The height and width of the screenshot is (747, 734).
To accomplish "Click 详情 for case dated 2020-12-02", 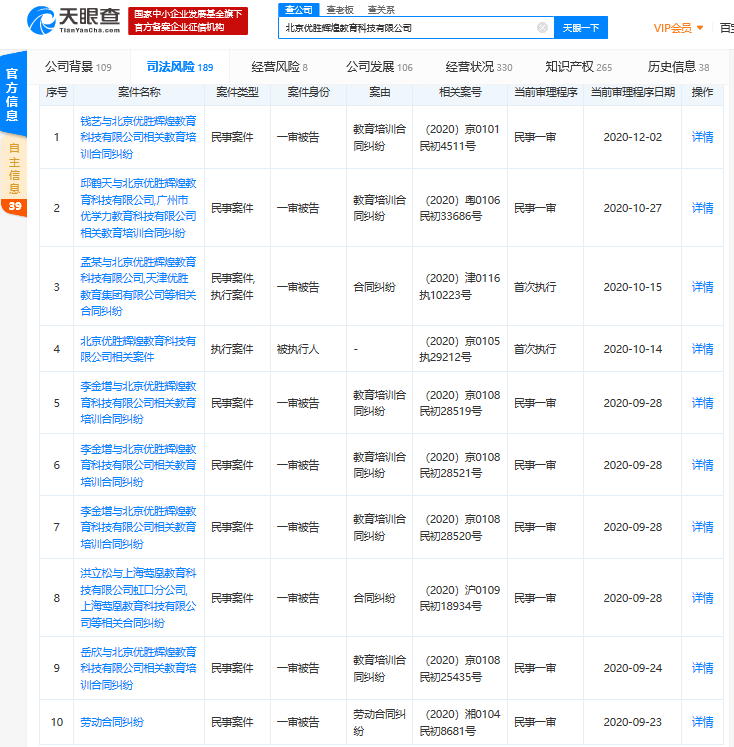I will click(702, 137).
